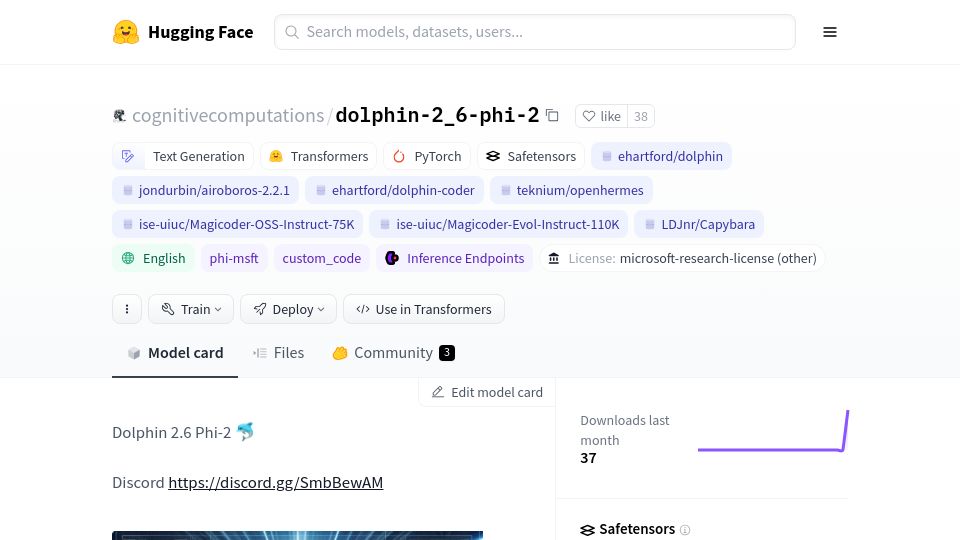Viewport: 960px width, 540px height.
Task: Click the 37 downloads value
Action: pyautogui.click(x=588, y=458)
